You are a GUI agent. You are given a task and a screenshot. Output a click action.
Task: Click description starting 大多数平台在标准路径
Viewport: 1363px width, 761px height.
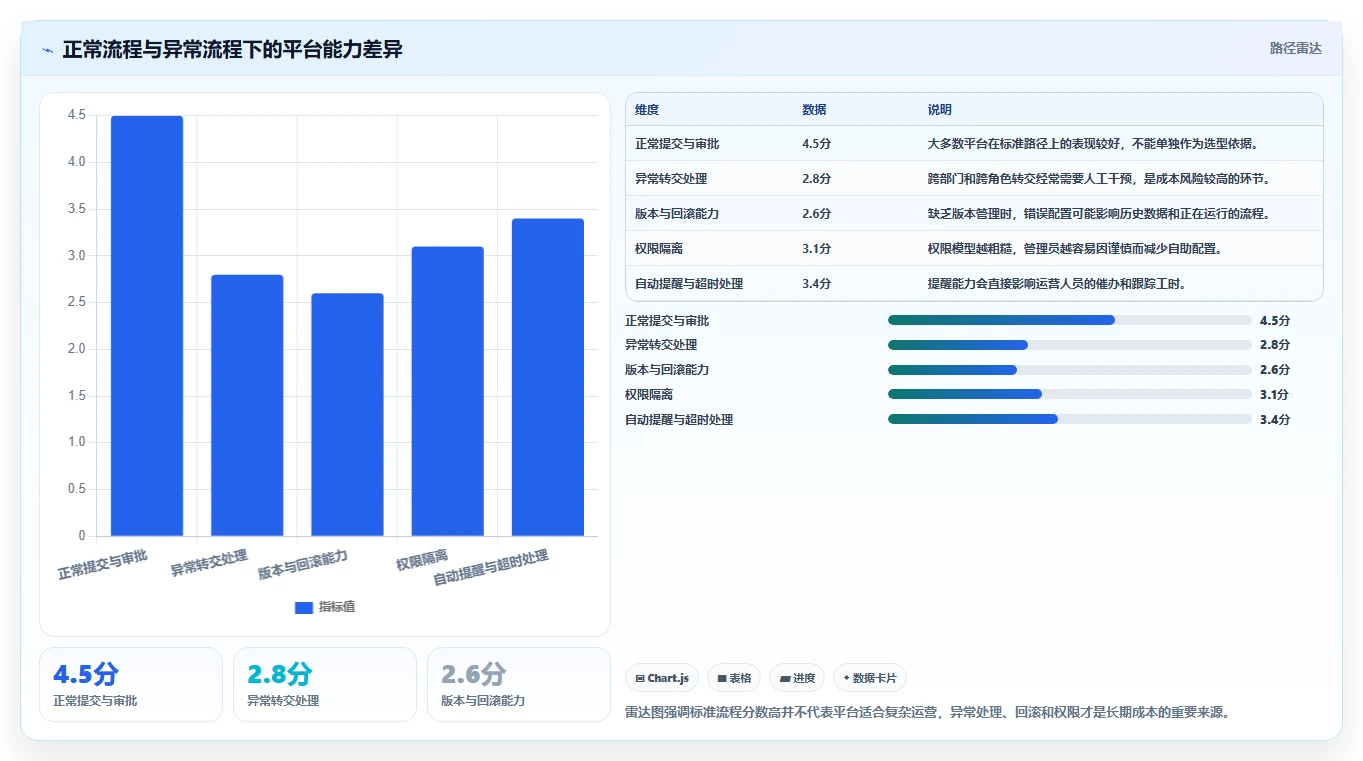[1092, 144]
